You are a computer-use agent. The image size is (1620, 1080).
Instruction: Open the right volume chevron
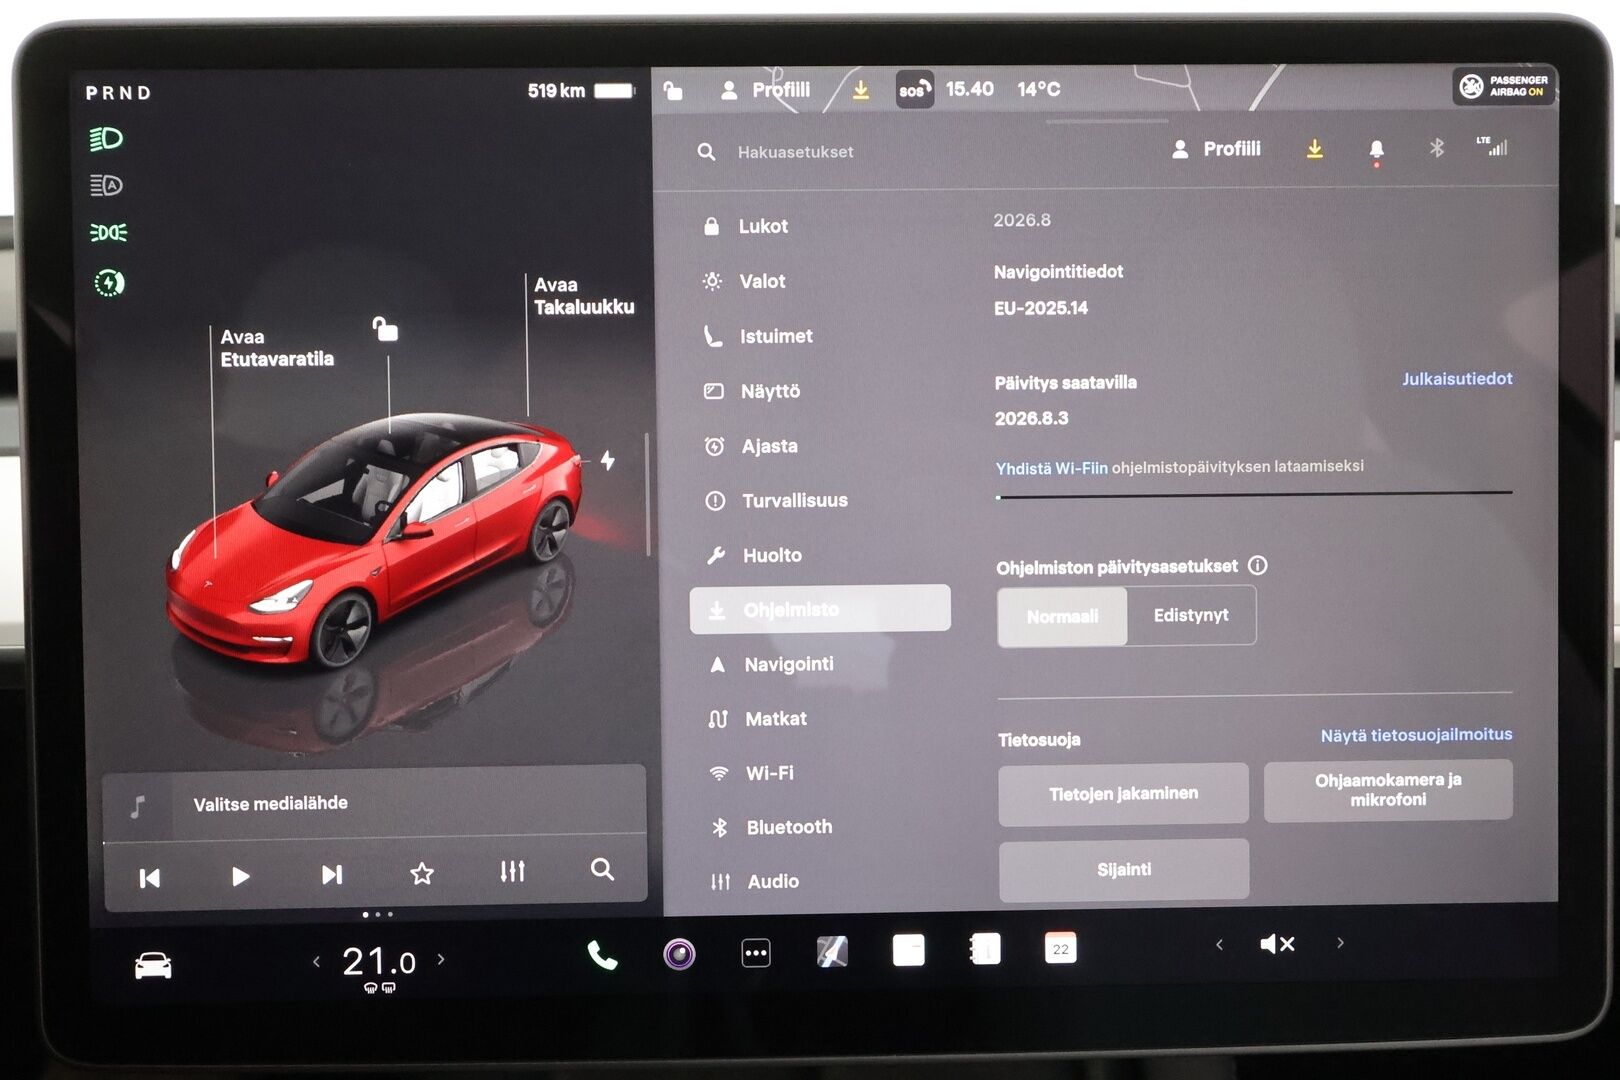click(1340, 942)
